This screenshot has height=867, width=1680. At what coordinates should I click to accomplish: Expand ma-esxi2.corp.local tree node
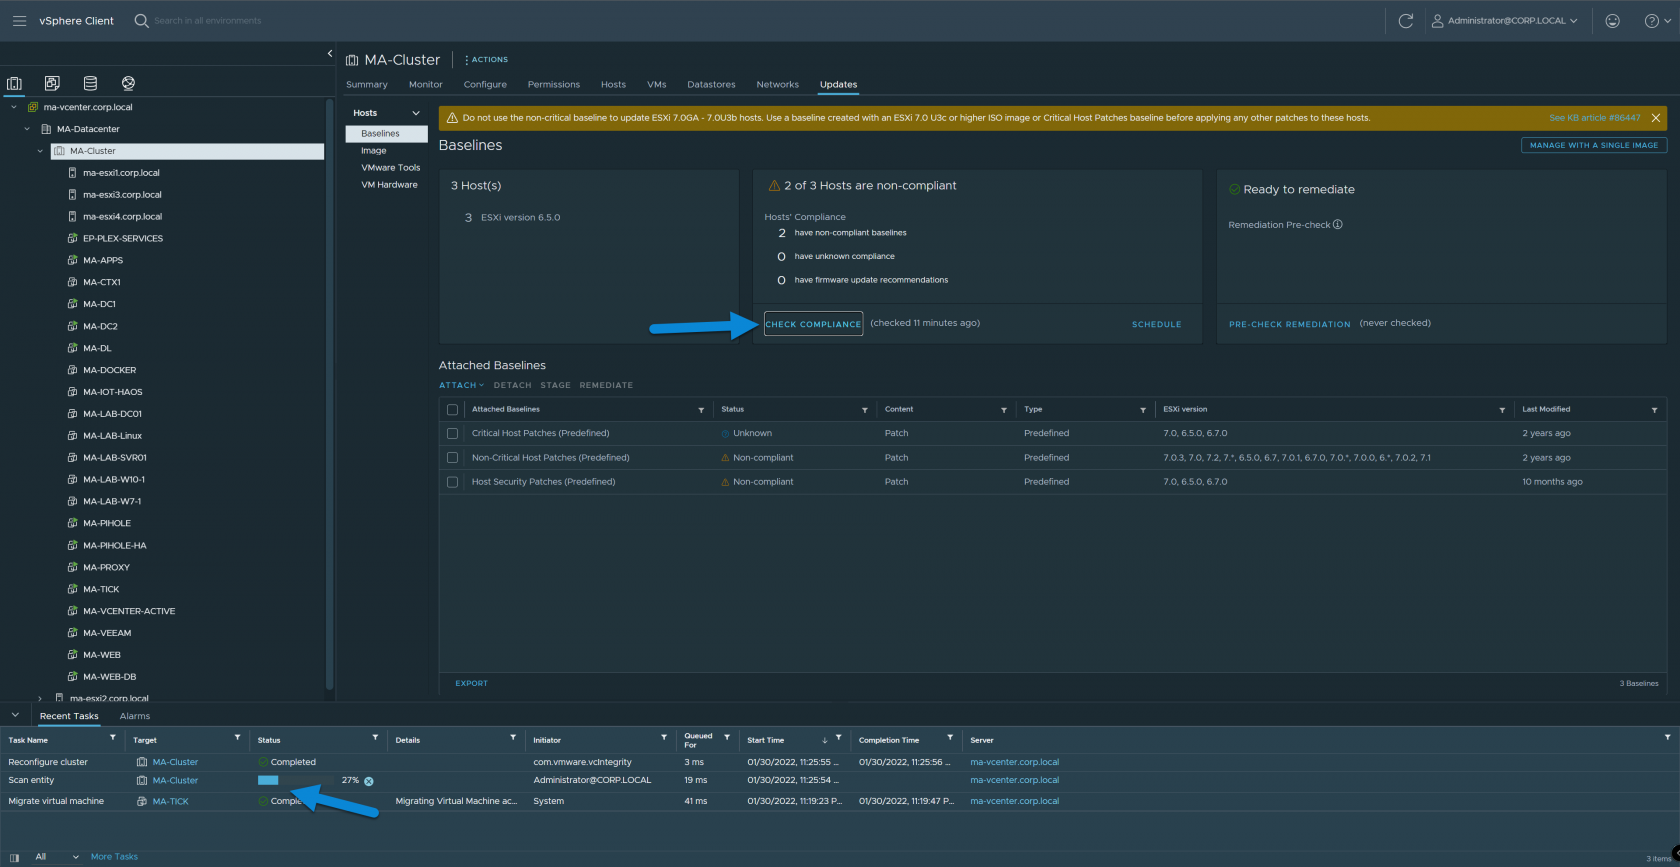click(x=40, y=698)
